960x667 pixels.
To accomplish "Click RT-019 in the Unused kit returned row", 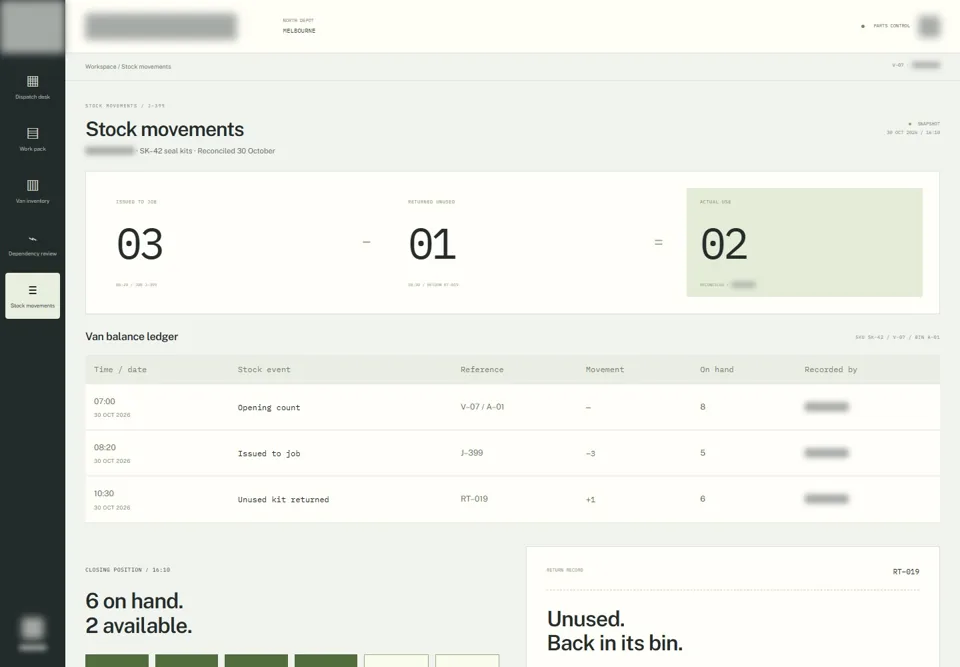I will coord(474,499).
